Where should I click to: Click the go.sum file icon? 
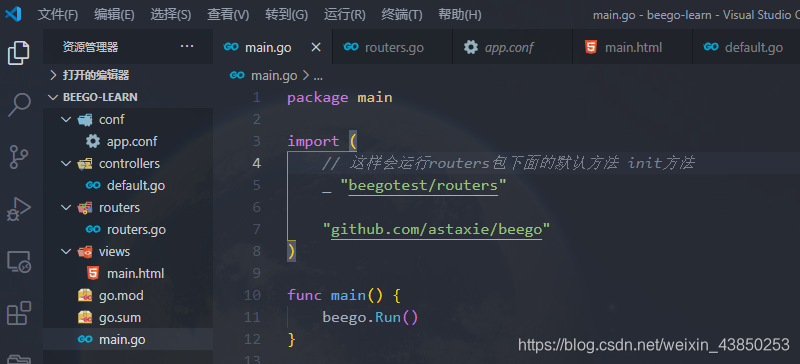point(85,317)
